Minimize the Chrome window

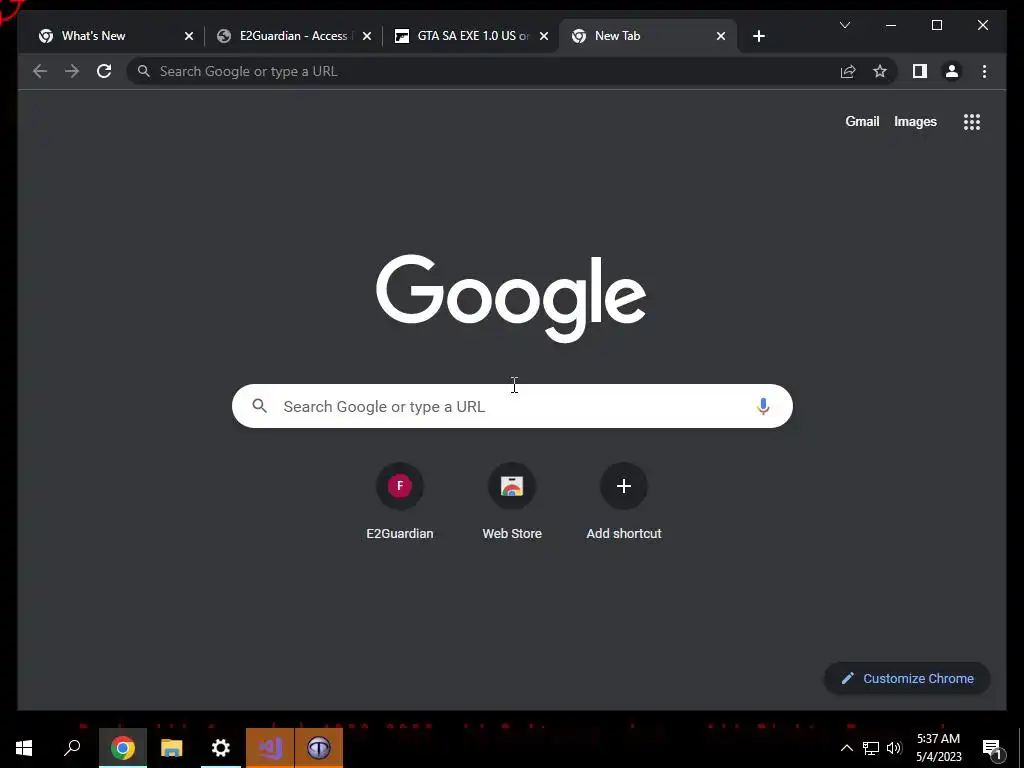click(x=891, y=25)
